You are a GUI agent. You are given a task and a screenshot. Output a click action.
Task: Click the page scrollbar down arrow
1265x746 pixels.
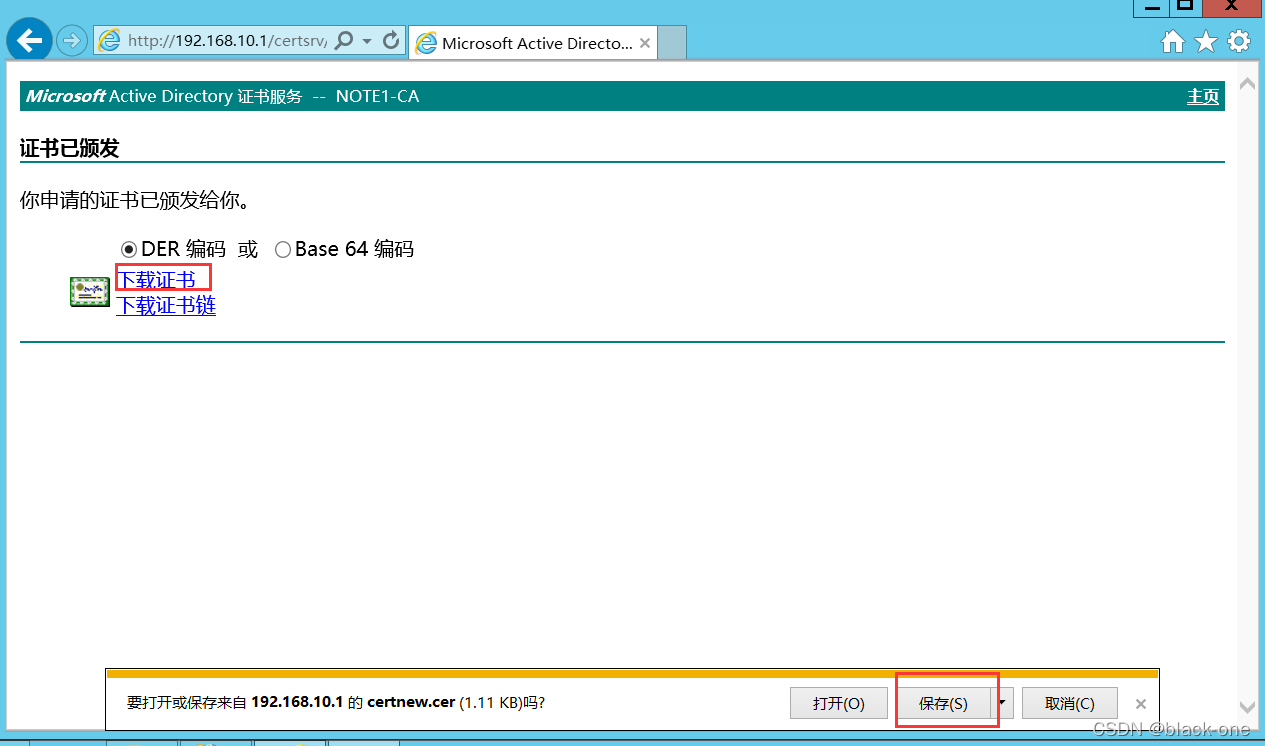[1247, 707]
